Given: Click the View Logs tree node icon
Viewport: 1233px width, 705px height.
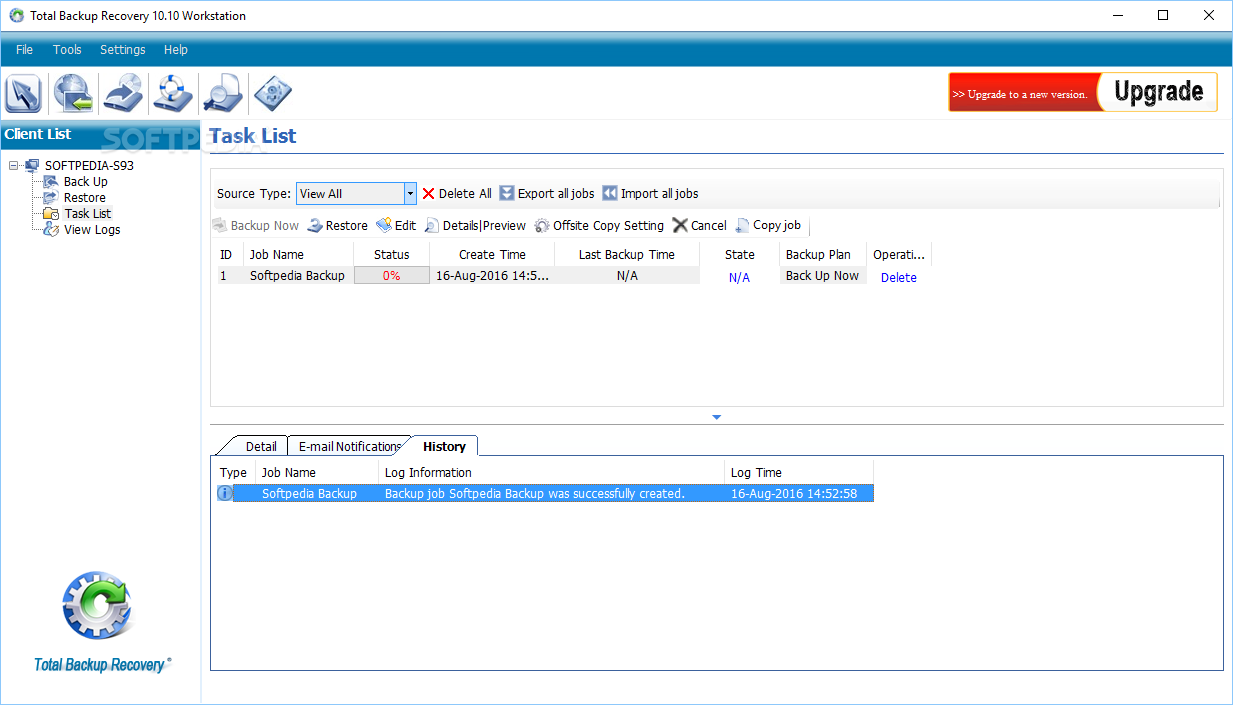Looking at the screenshot, I should (51, 230).
